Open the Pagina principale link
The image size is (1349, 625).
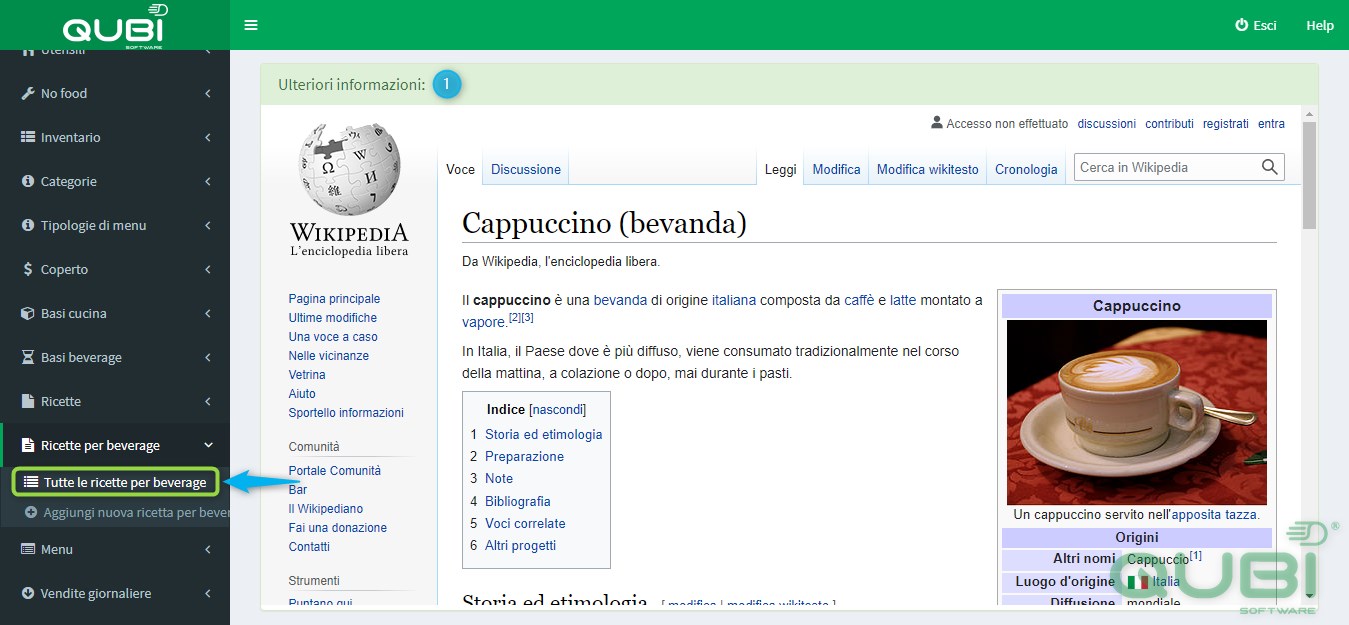click(x=334, y=299)
